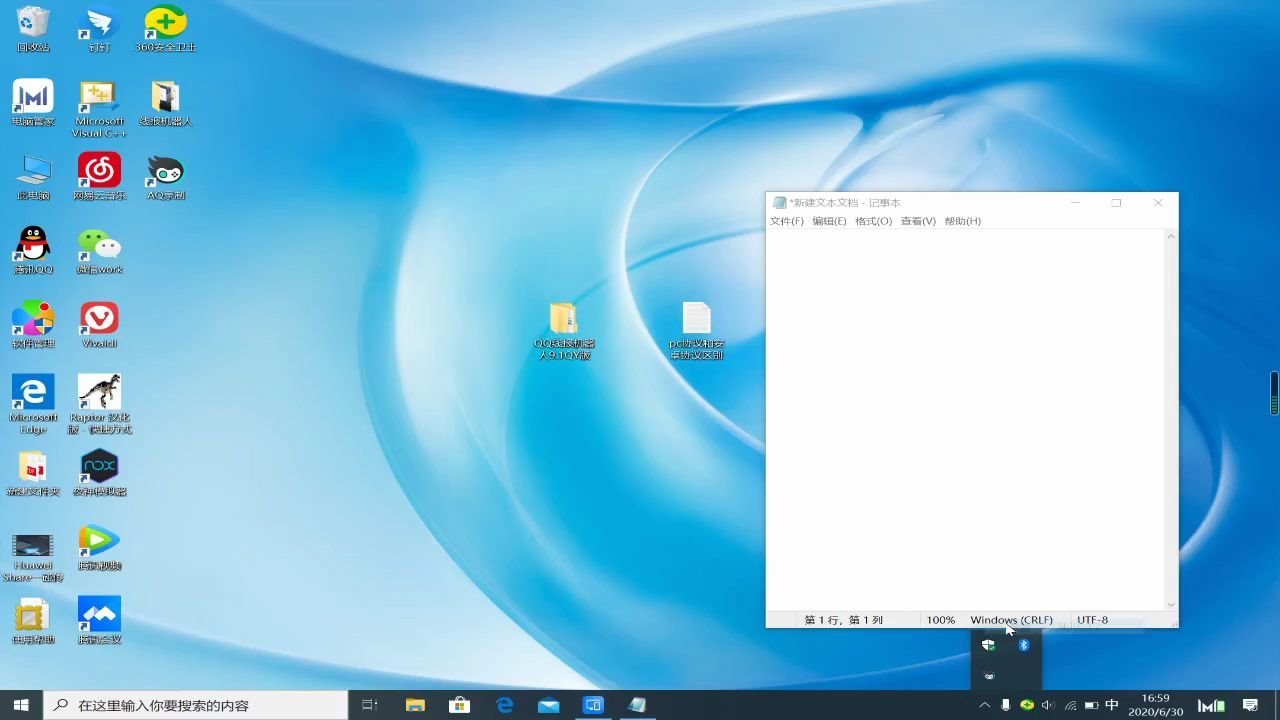Select the 微信work desktop shortcut

click(x=99, y=251)
